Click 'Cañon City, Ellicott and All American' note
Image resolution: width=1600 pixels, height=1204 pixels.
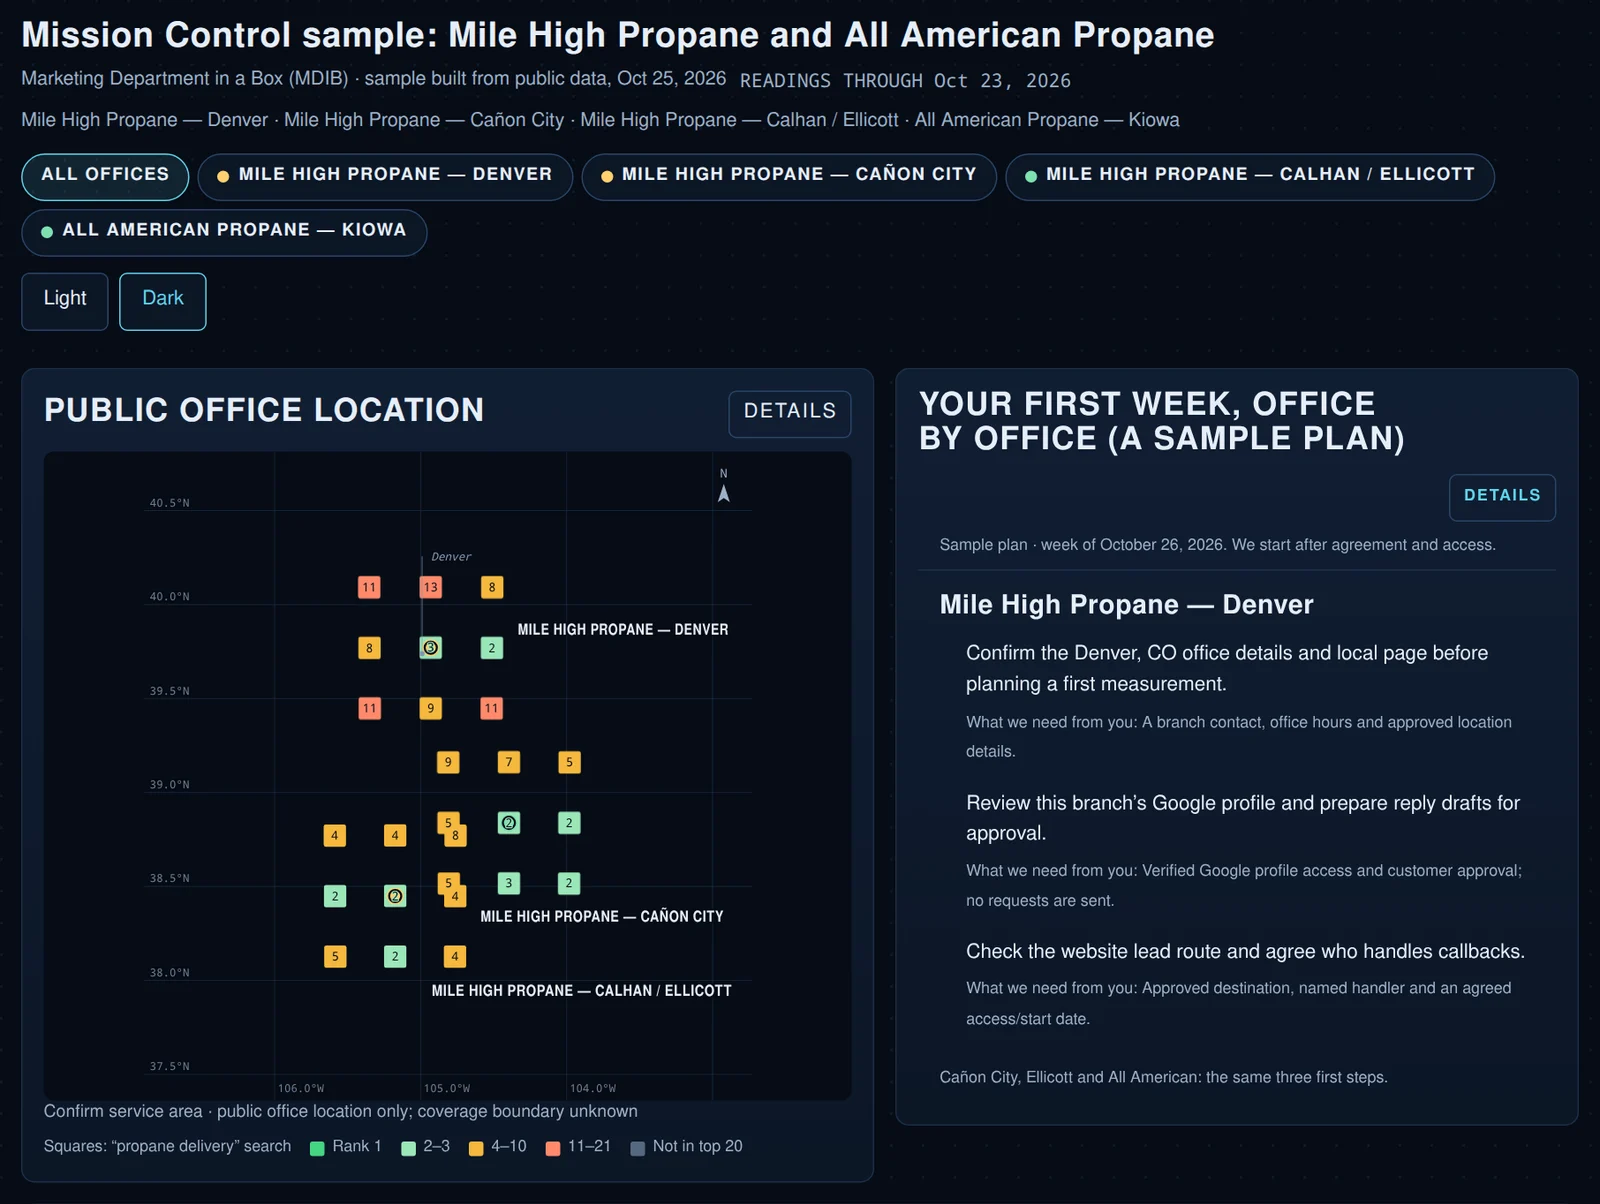(x=1164, y=1077)
